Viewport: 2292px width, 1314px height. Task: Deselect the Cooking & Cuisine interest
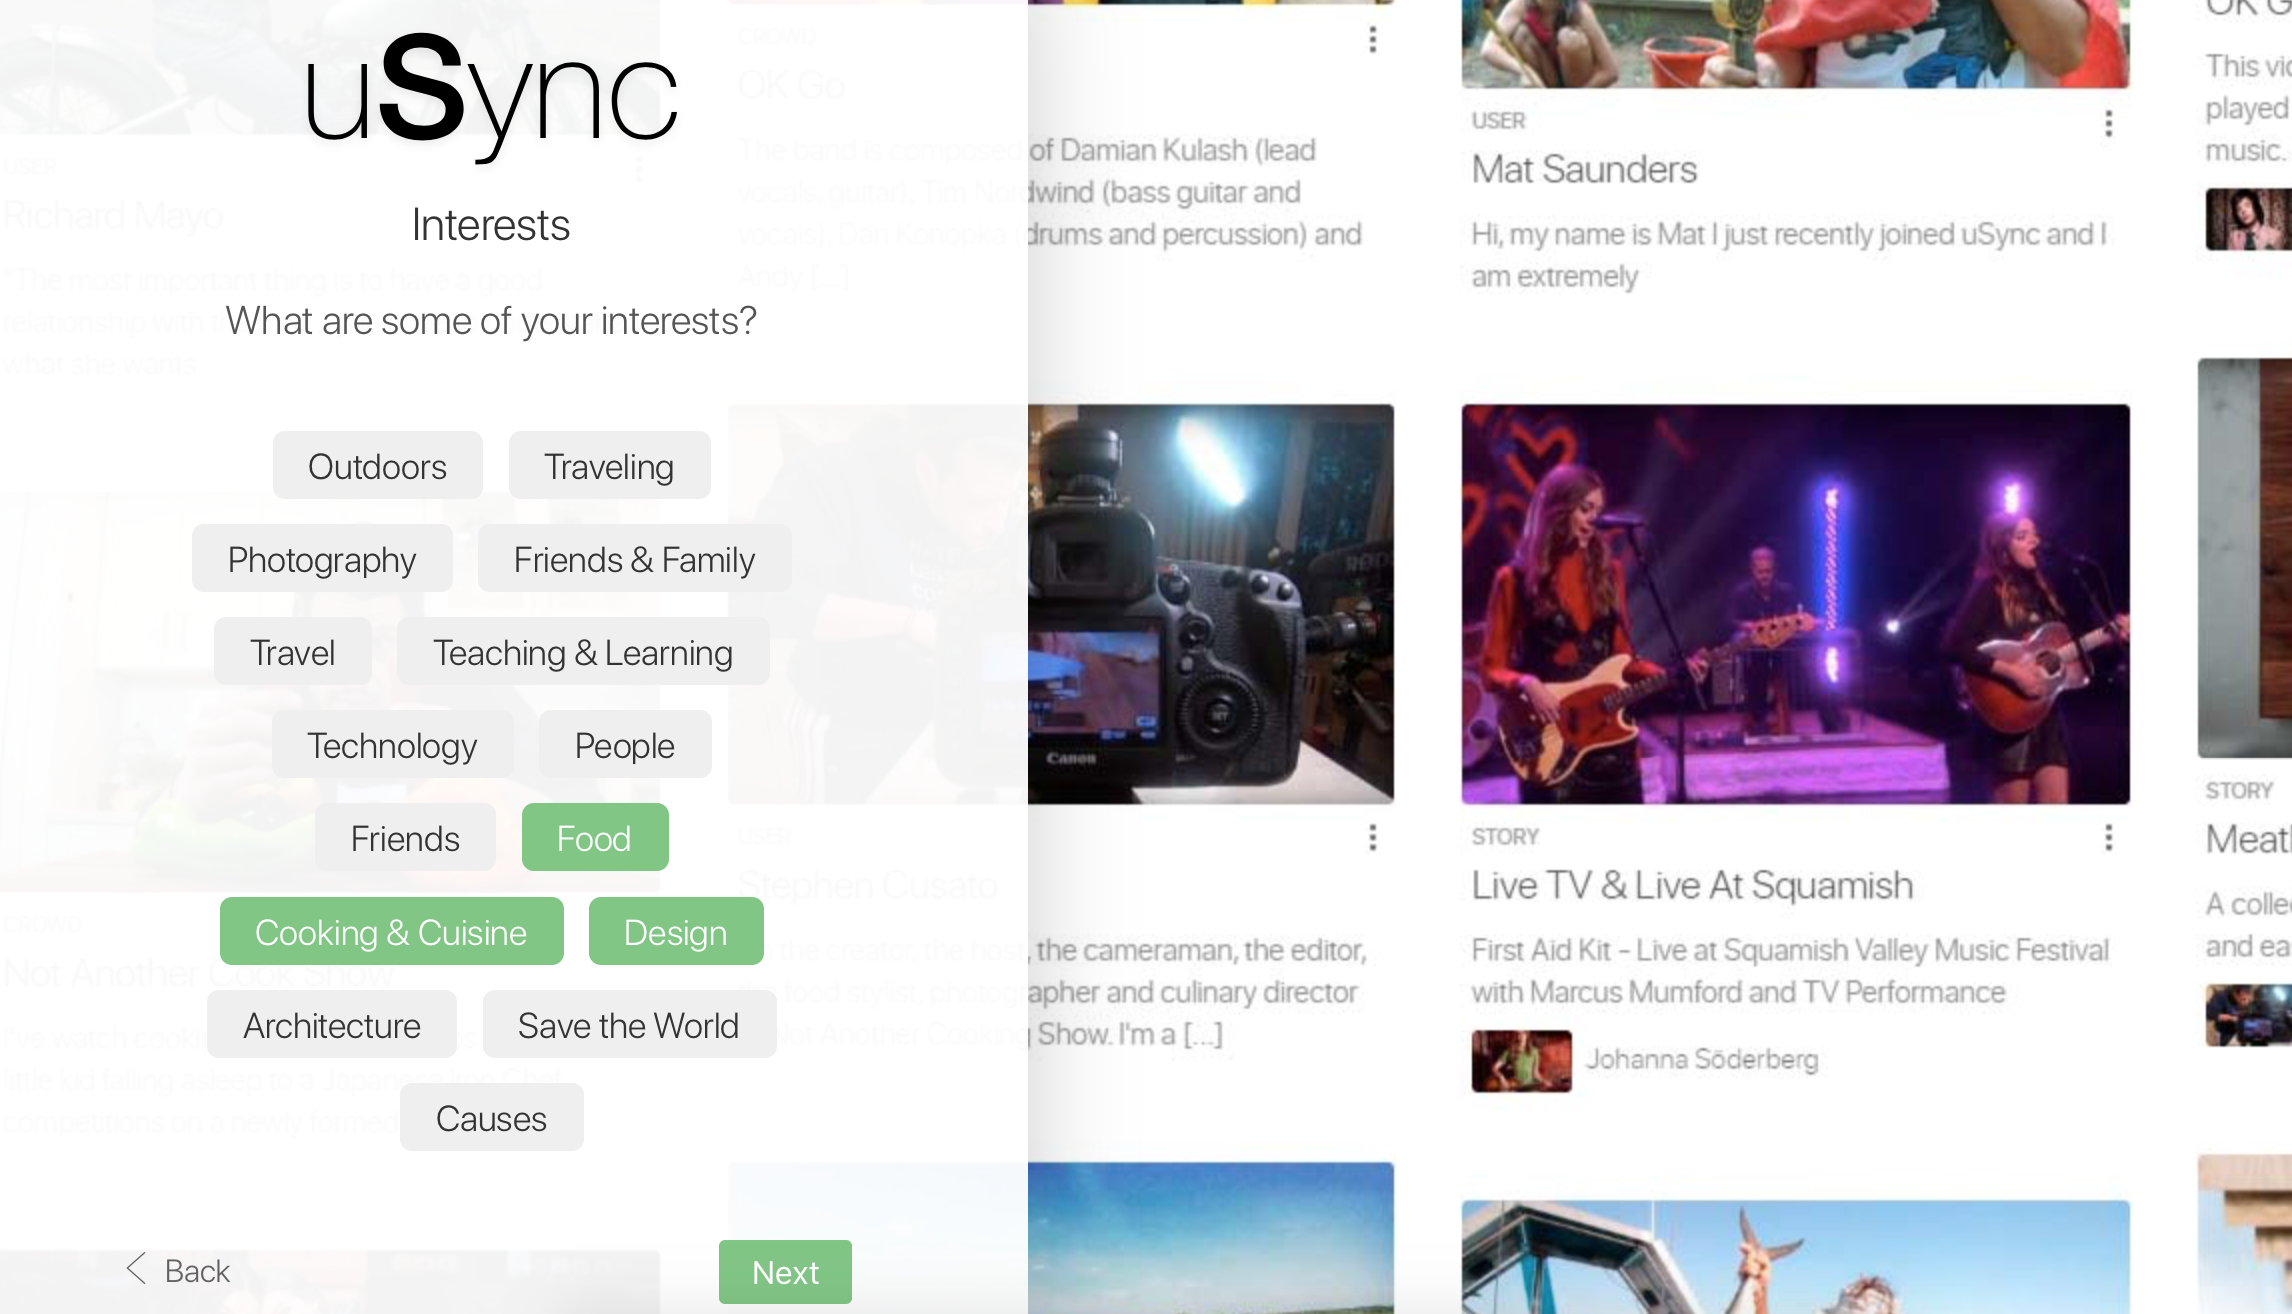click(x=391, y=932)
